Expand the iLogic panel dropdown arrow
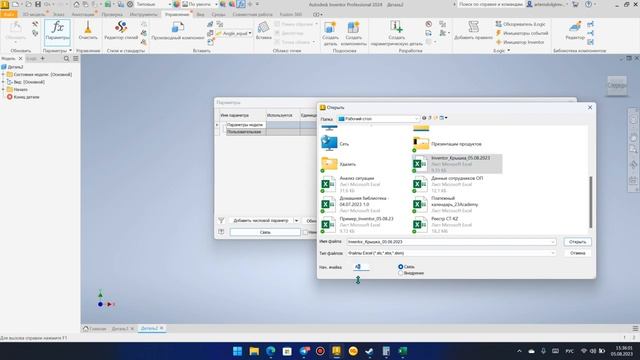 pyautogui.click(x=508, y=51)
